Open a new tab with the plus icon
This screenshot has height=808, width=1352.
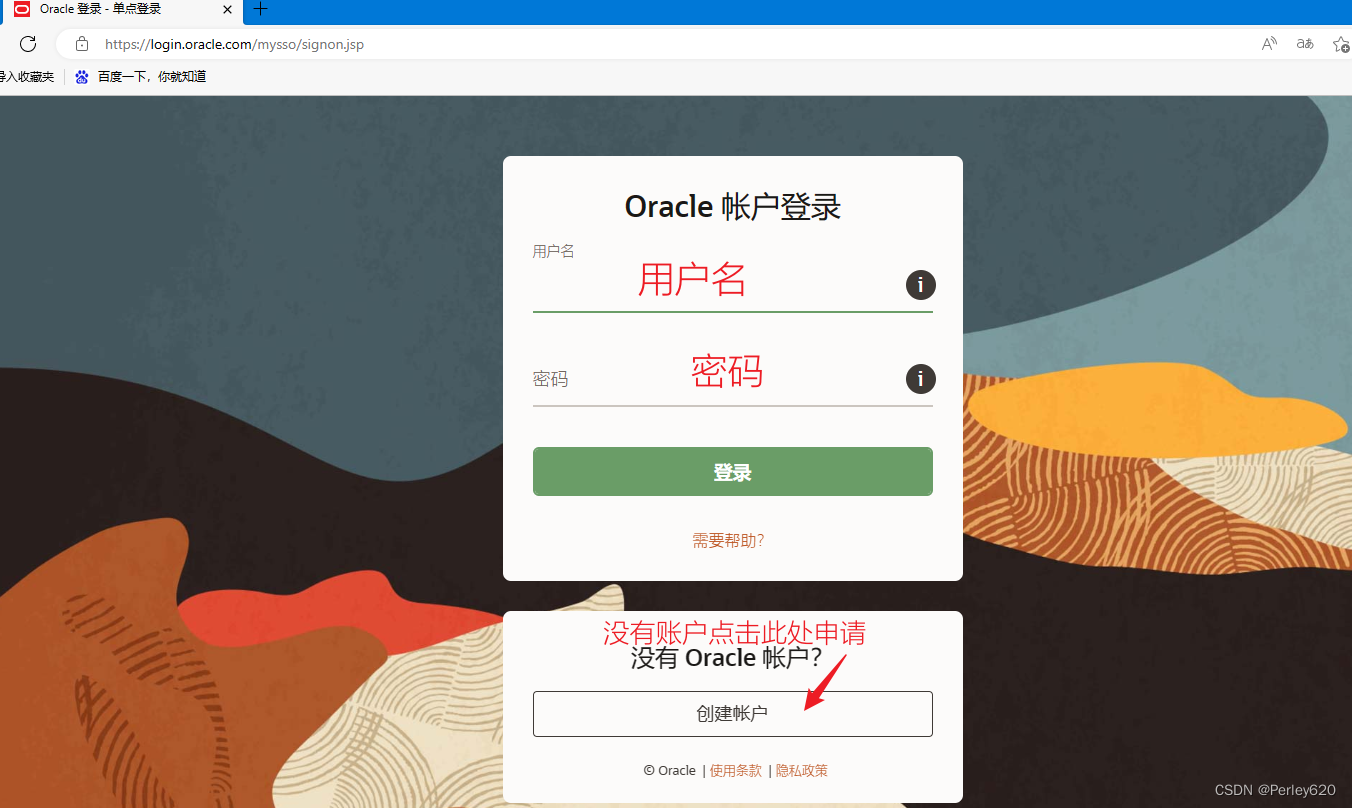[261, 9]
